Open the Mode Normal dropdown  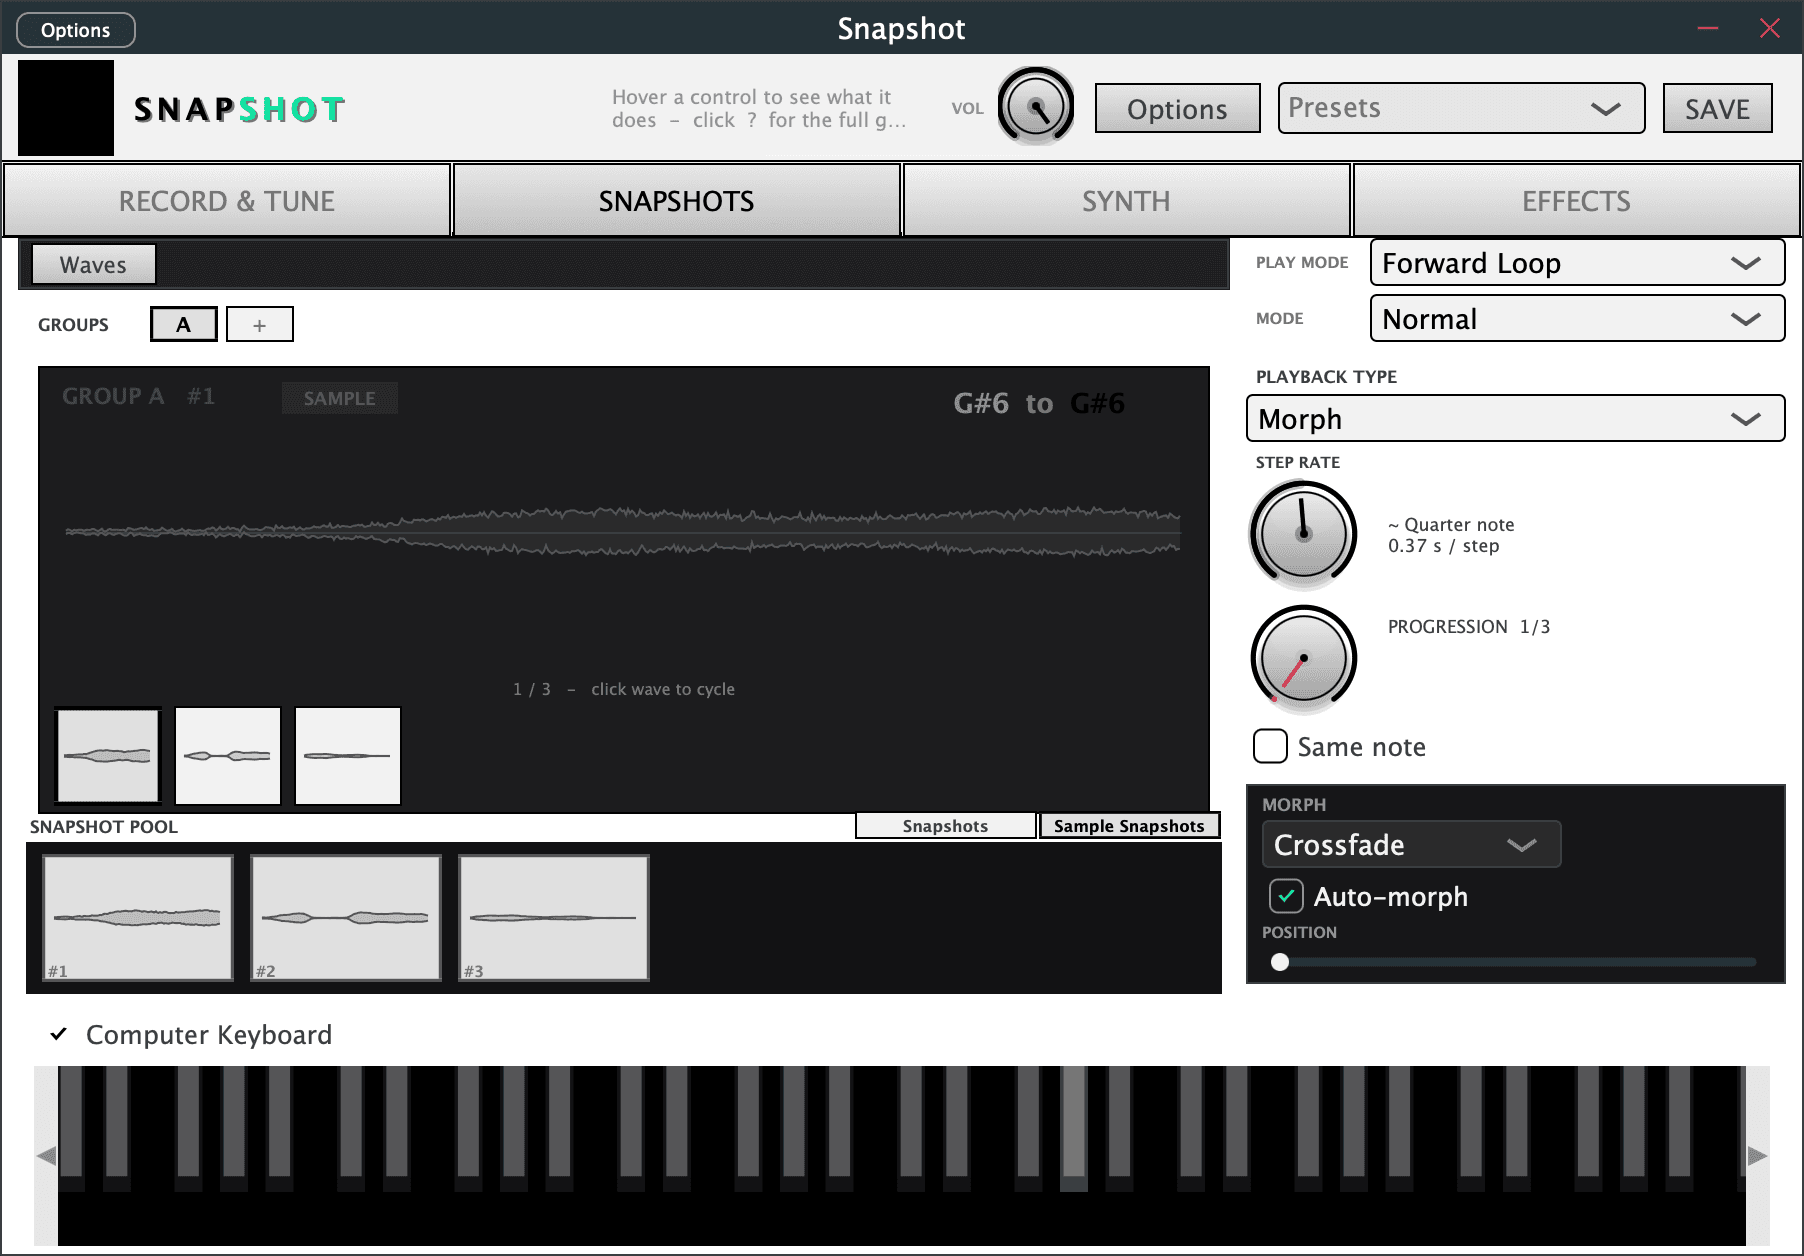click(x=1577, y=319)
